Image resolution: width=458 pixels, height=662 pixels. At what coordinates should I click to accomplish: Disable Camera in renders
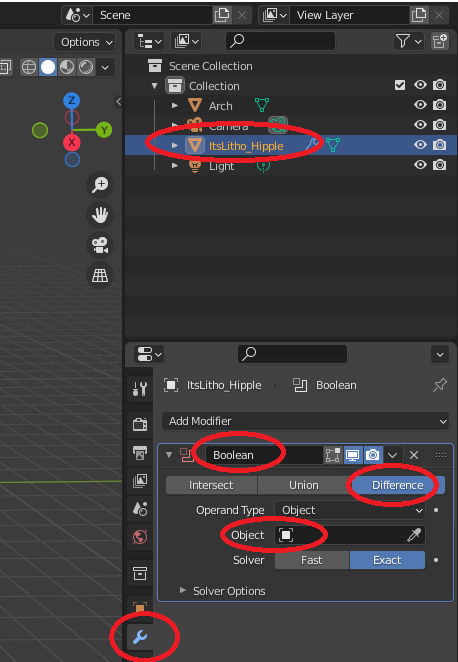(x=439, y=125)
